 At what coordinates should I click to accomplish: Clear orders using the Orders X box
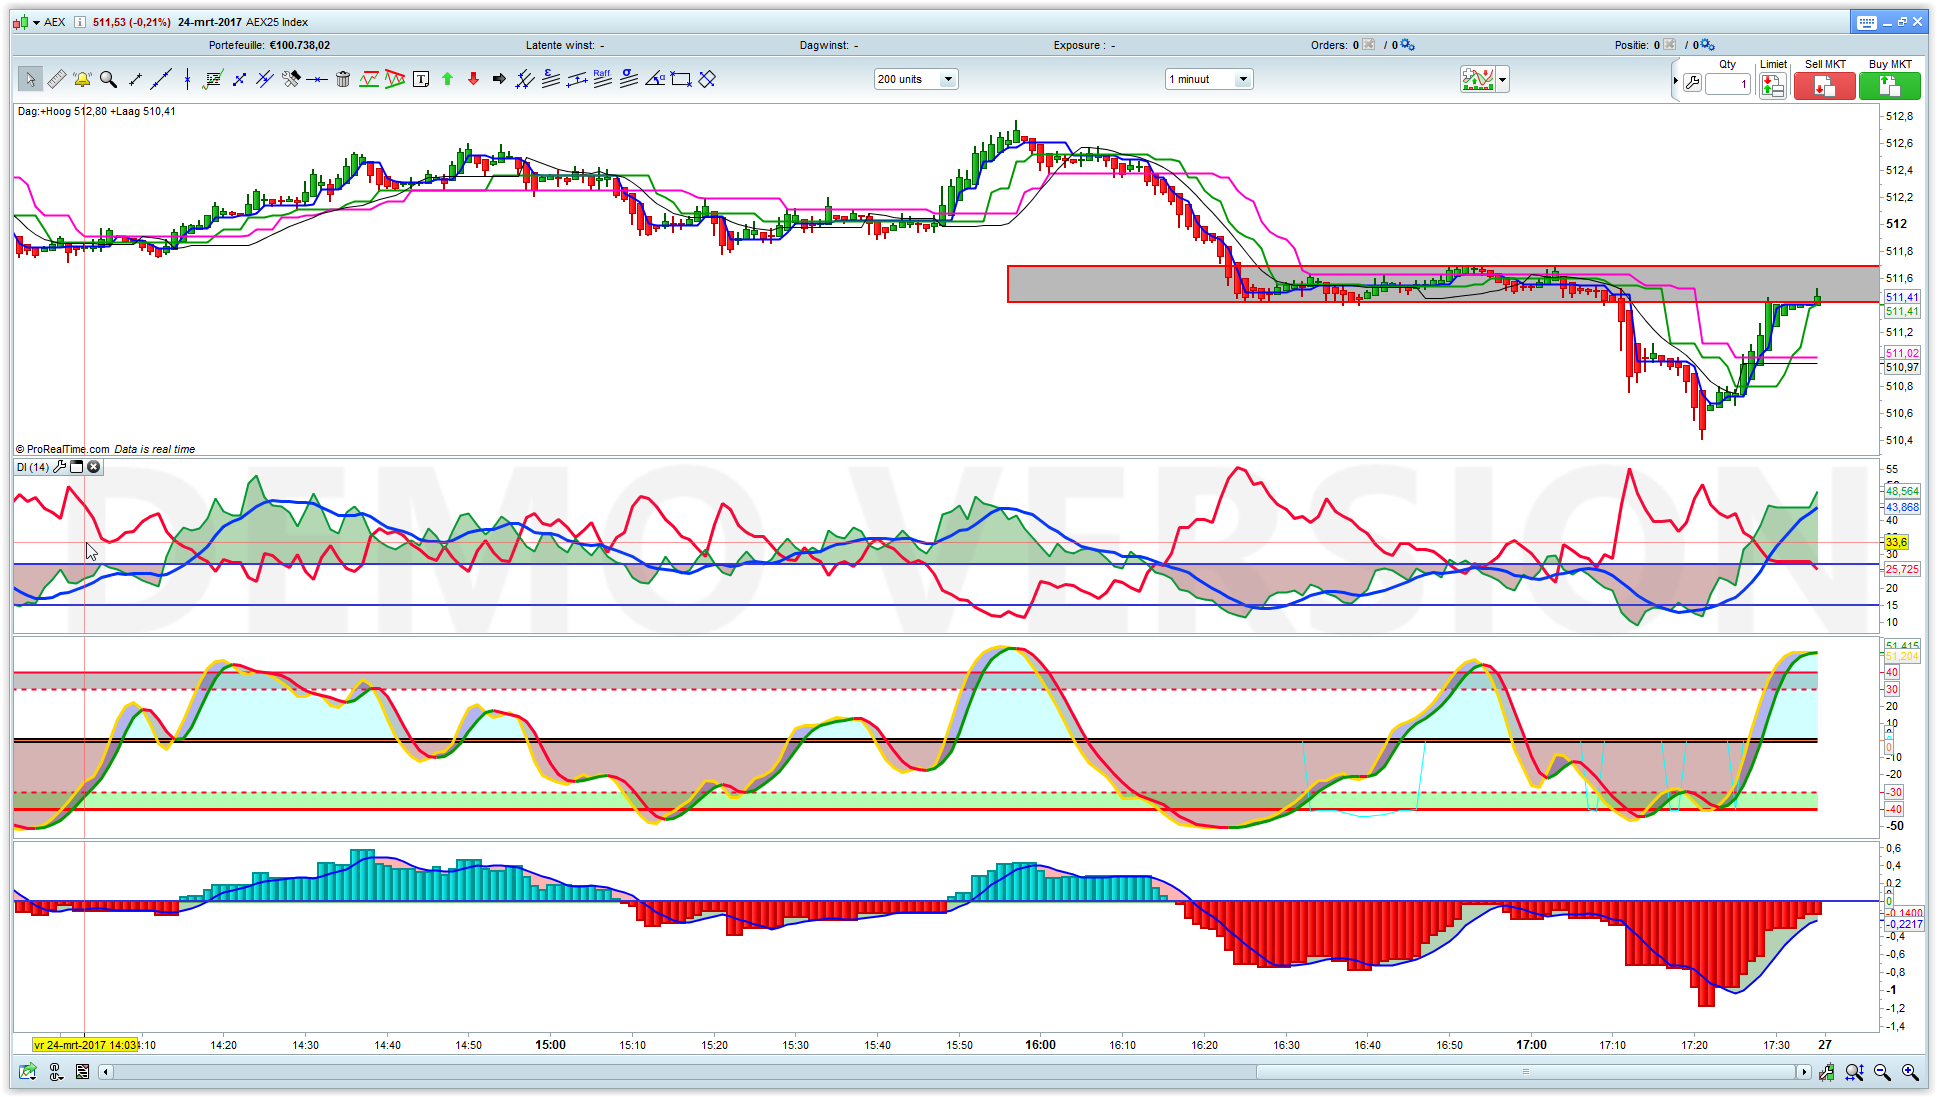point(1369,45)
